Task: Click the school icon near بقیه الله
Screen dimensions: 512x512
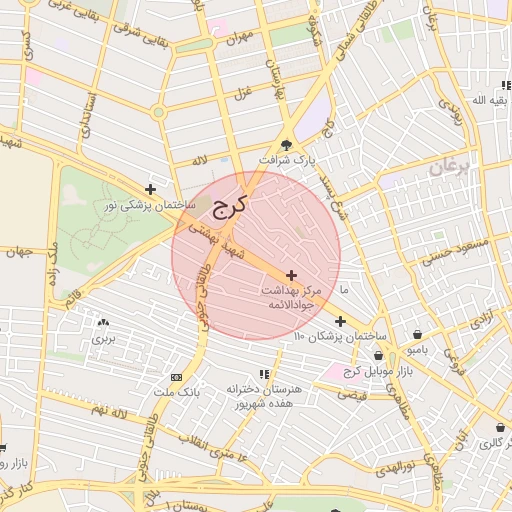Action: point(507,86)
